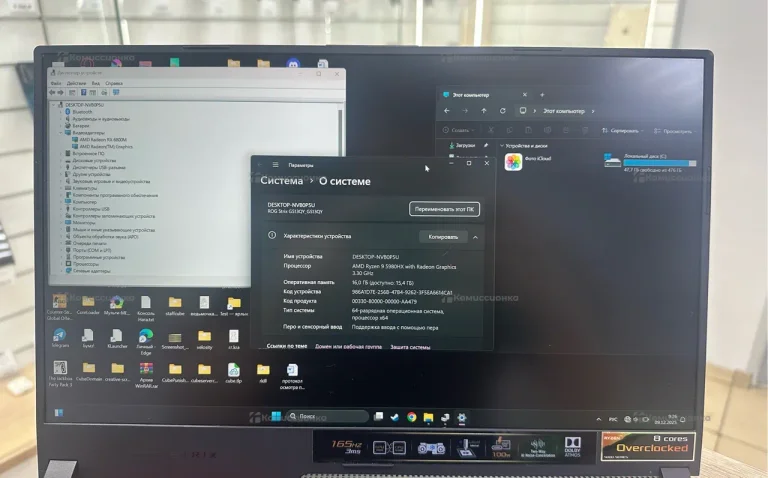Click the Explorer refresh icon
This screenshot has height=478, width=768.
(503, 111)
